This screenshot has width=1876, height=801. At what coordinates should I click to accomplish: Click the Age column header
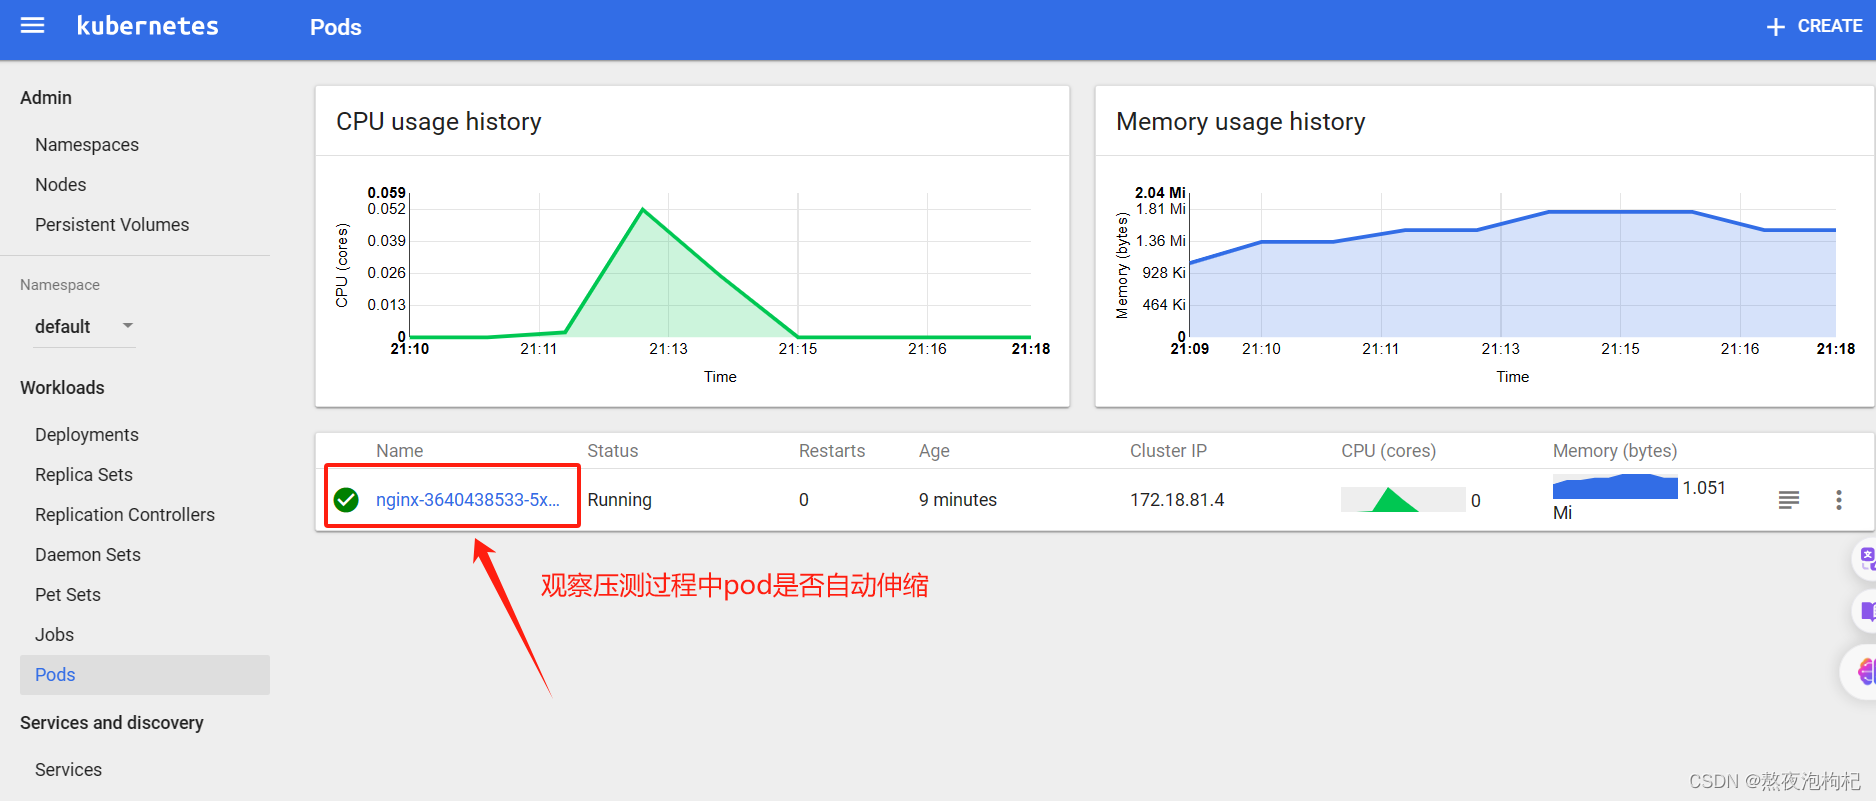[934, 451]
